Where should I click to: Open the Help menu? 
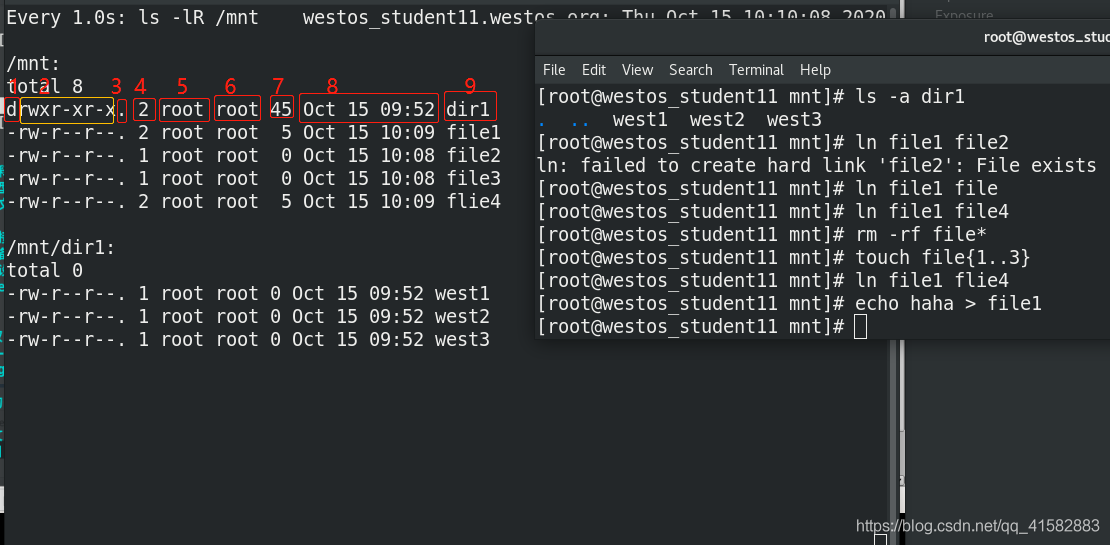coord(815,70)
